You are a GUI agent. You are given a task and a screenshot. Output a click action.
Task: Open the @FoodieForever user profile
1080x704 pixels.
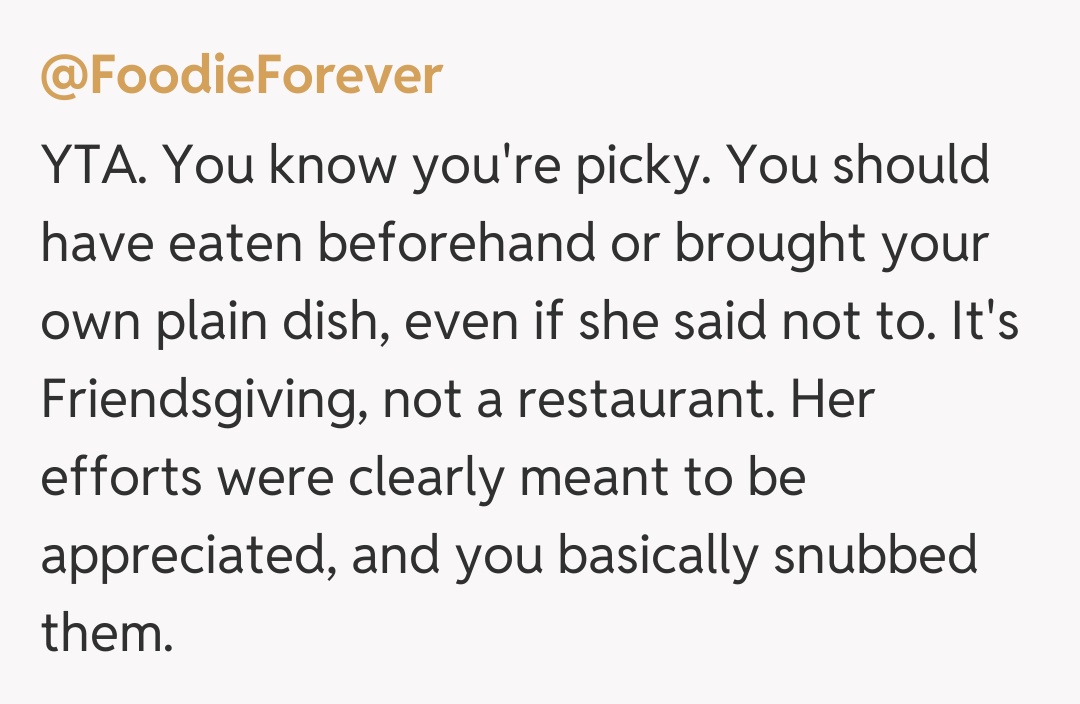pos(241,77)
